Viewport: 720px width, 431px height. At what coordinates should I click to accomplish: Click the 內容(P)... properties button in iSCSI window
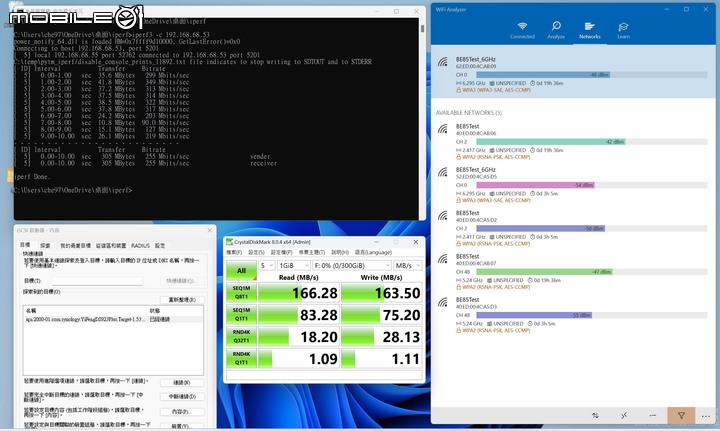(x=182, y=412)
